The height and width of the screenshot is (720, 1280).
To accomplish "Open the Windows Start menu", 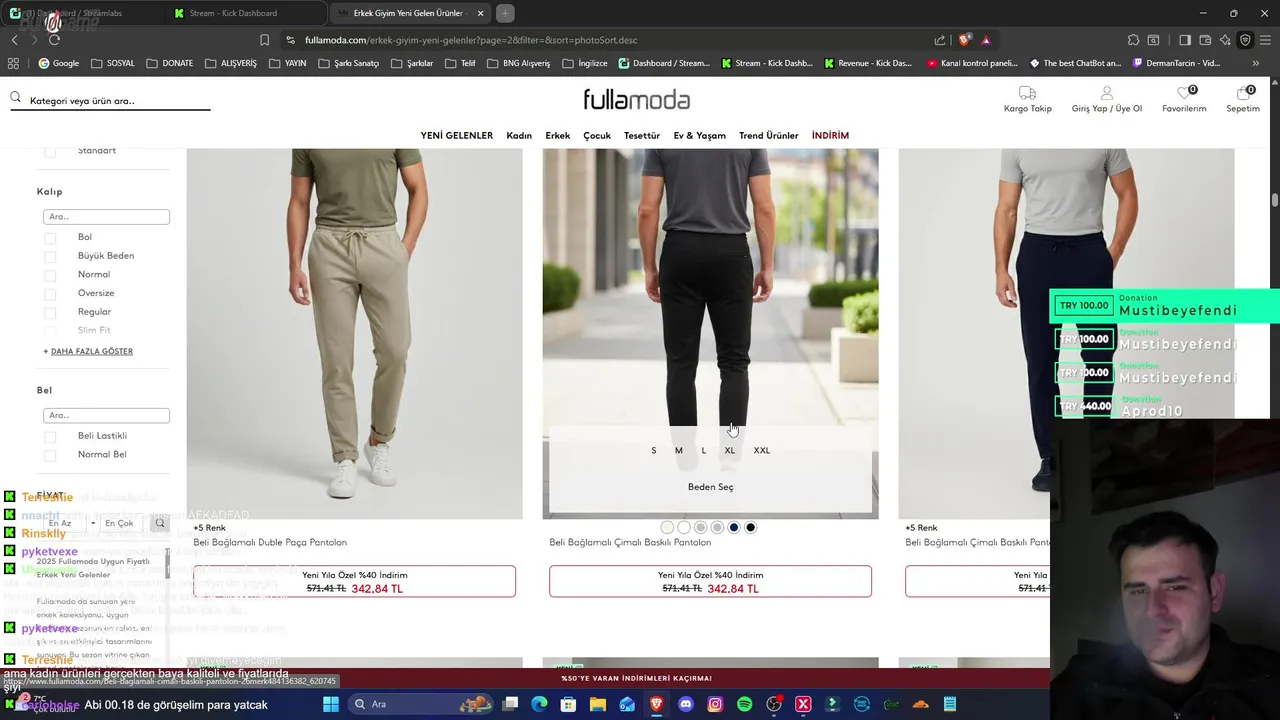I will pyautogui.click(x=331, y=704).
